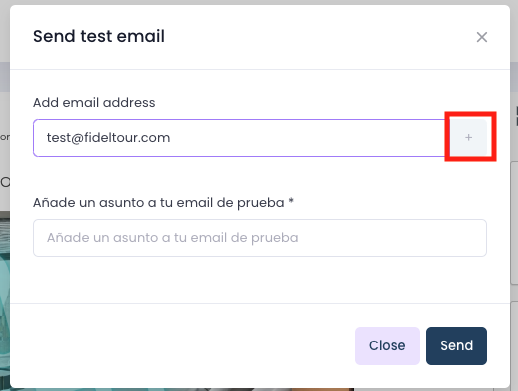Click the teal background image behind the dialog
The width and height of the screenshot is (518, 391).
pos(5,300)
